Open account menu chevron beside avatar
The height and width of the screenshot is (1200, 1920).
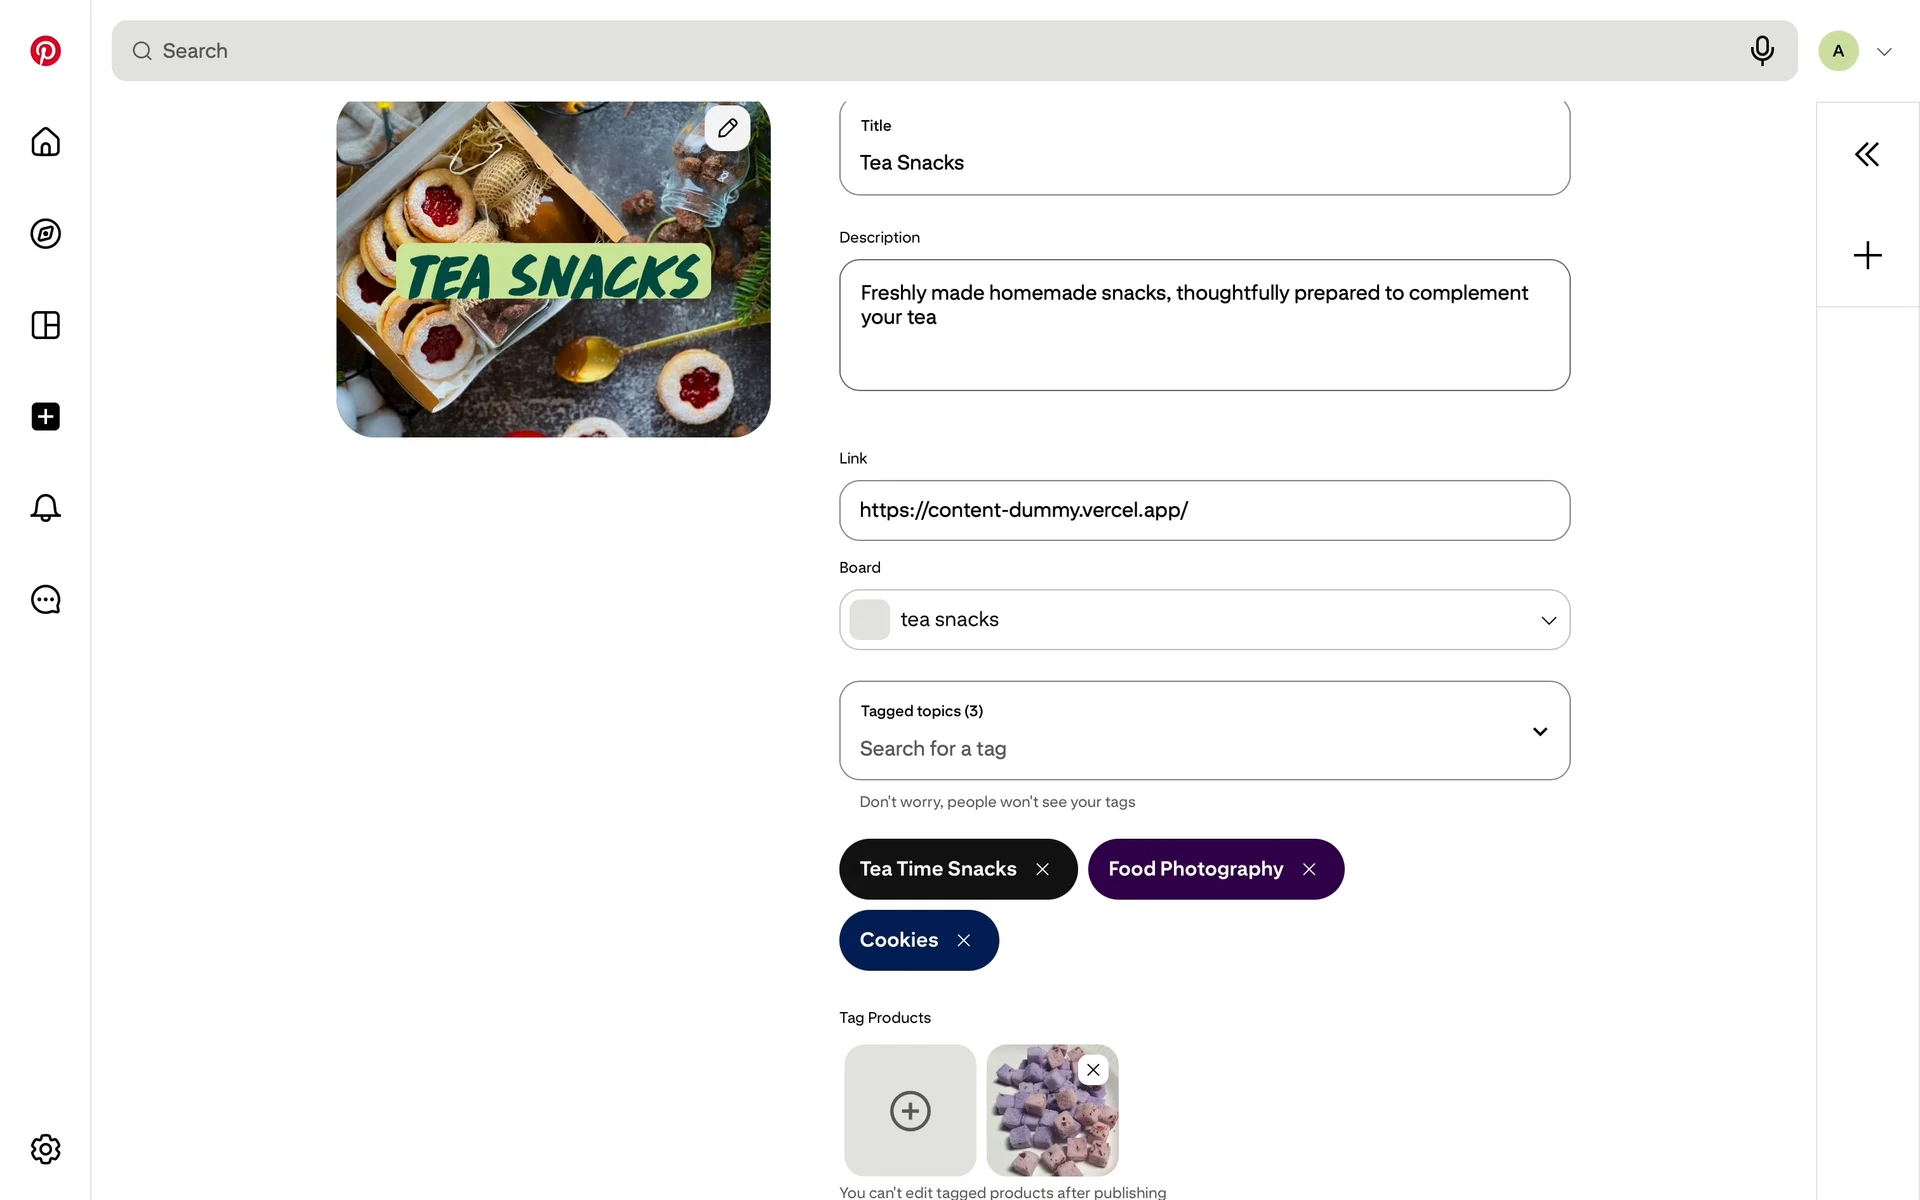tap(1884, 52)
